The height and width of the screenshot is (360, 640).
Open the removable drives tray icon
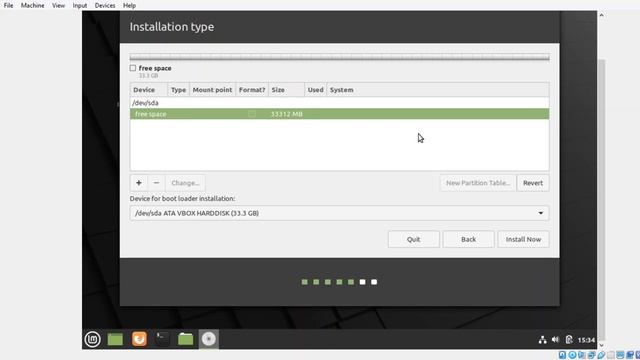tap(569, 340)
